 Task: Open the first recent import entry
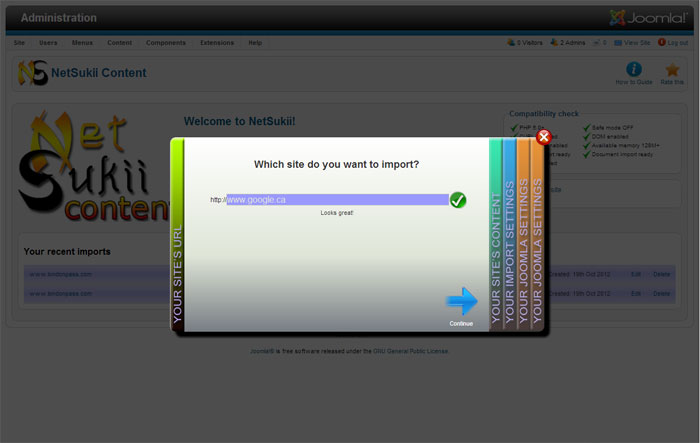click(x=60, y=274)
